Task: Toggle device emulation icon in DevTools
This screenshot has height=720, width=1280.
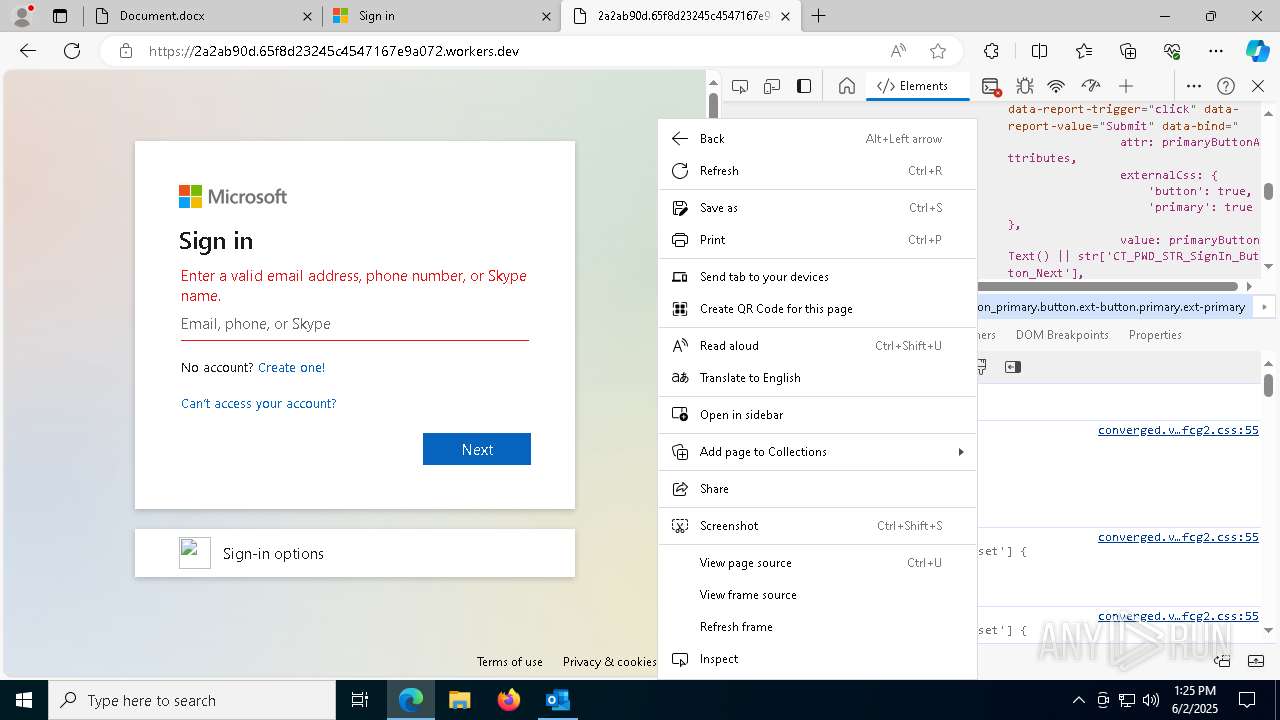Action: tap(772, 86)
